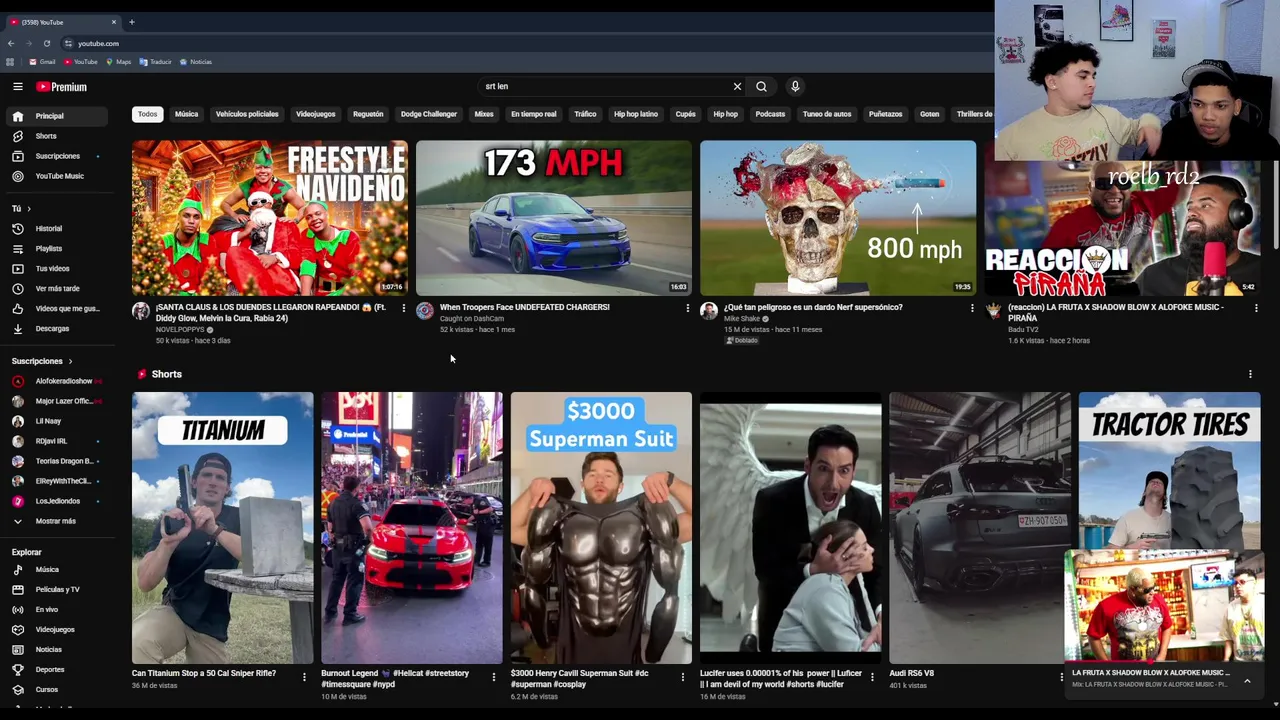Open En vivo under Explorar

[x=56, y=609]
